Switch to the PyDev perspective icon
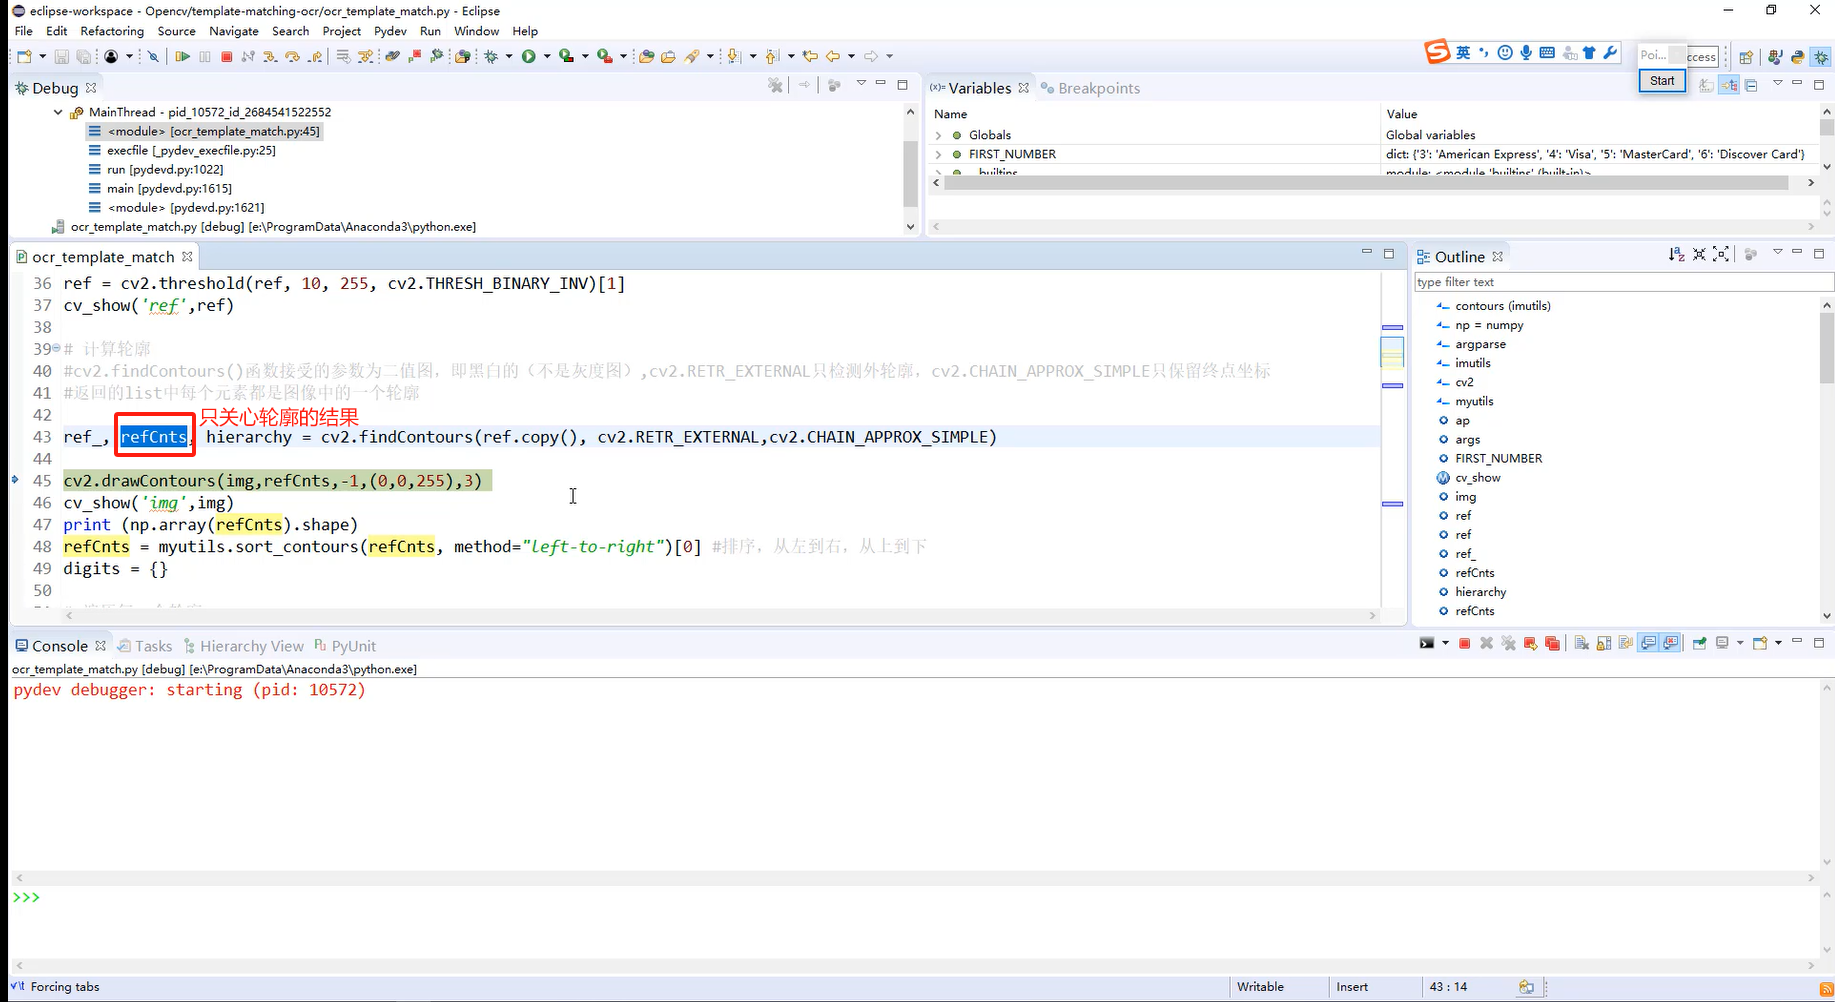This screenshot has height=1002, width=1835. (x=1797, y=57)
